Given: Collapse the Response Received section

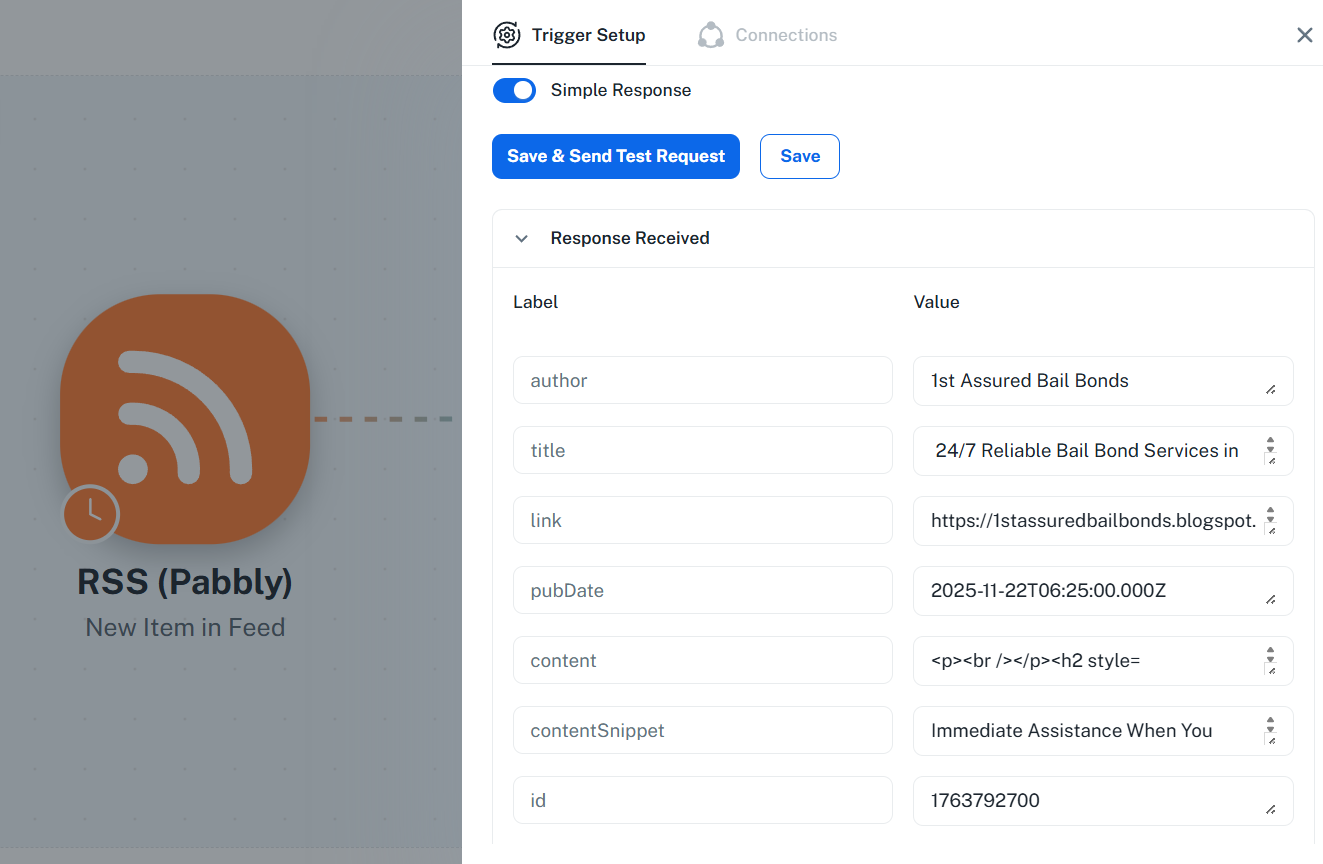Looking at the screenshot, I should tap(521, 239).
